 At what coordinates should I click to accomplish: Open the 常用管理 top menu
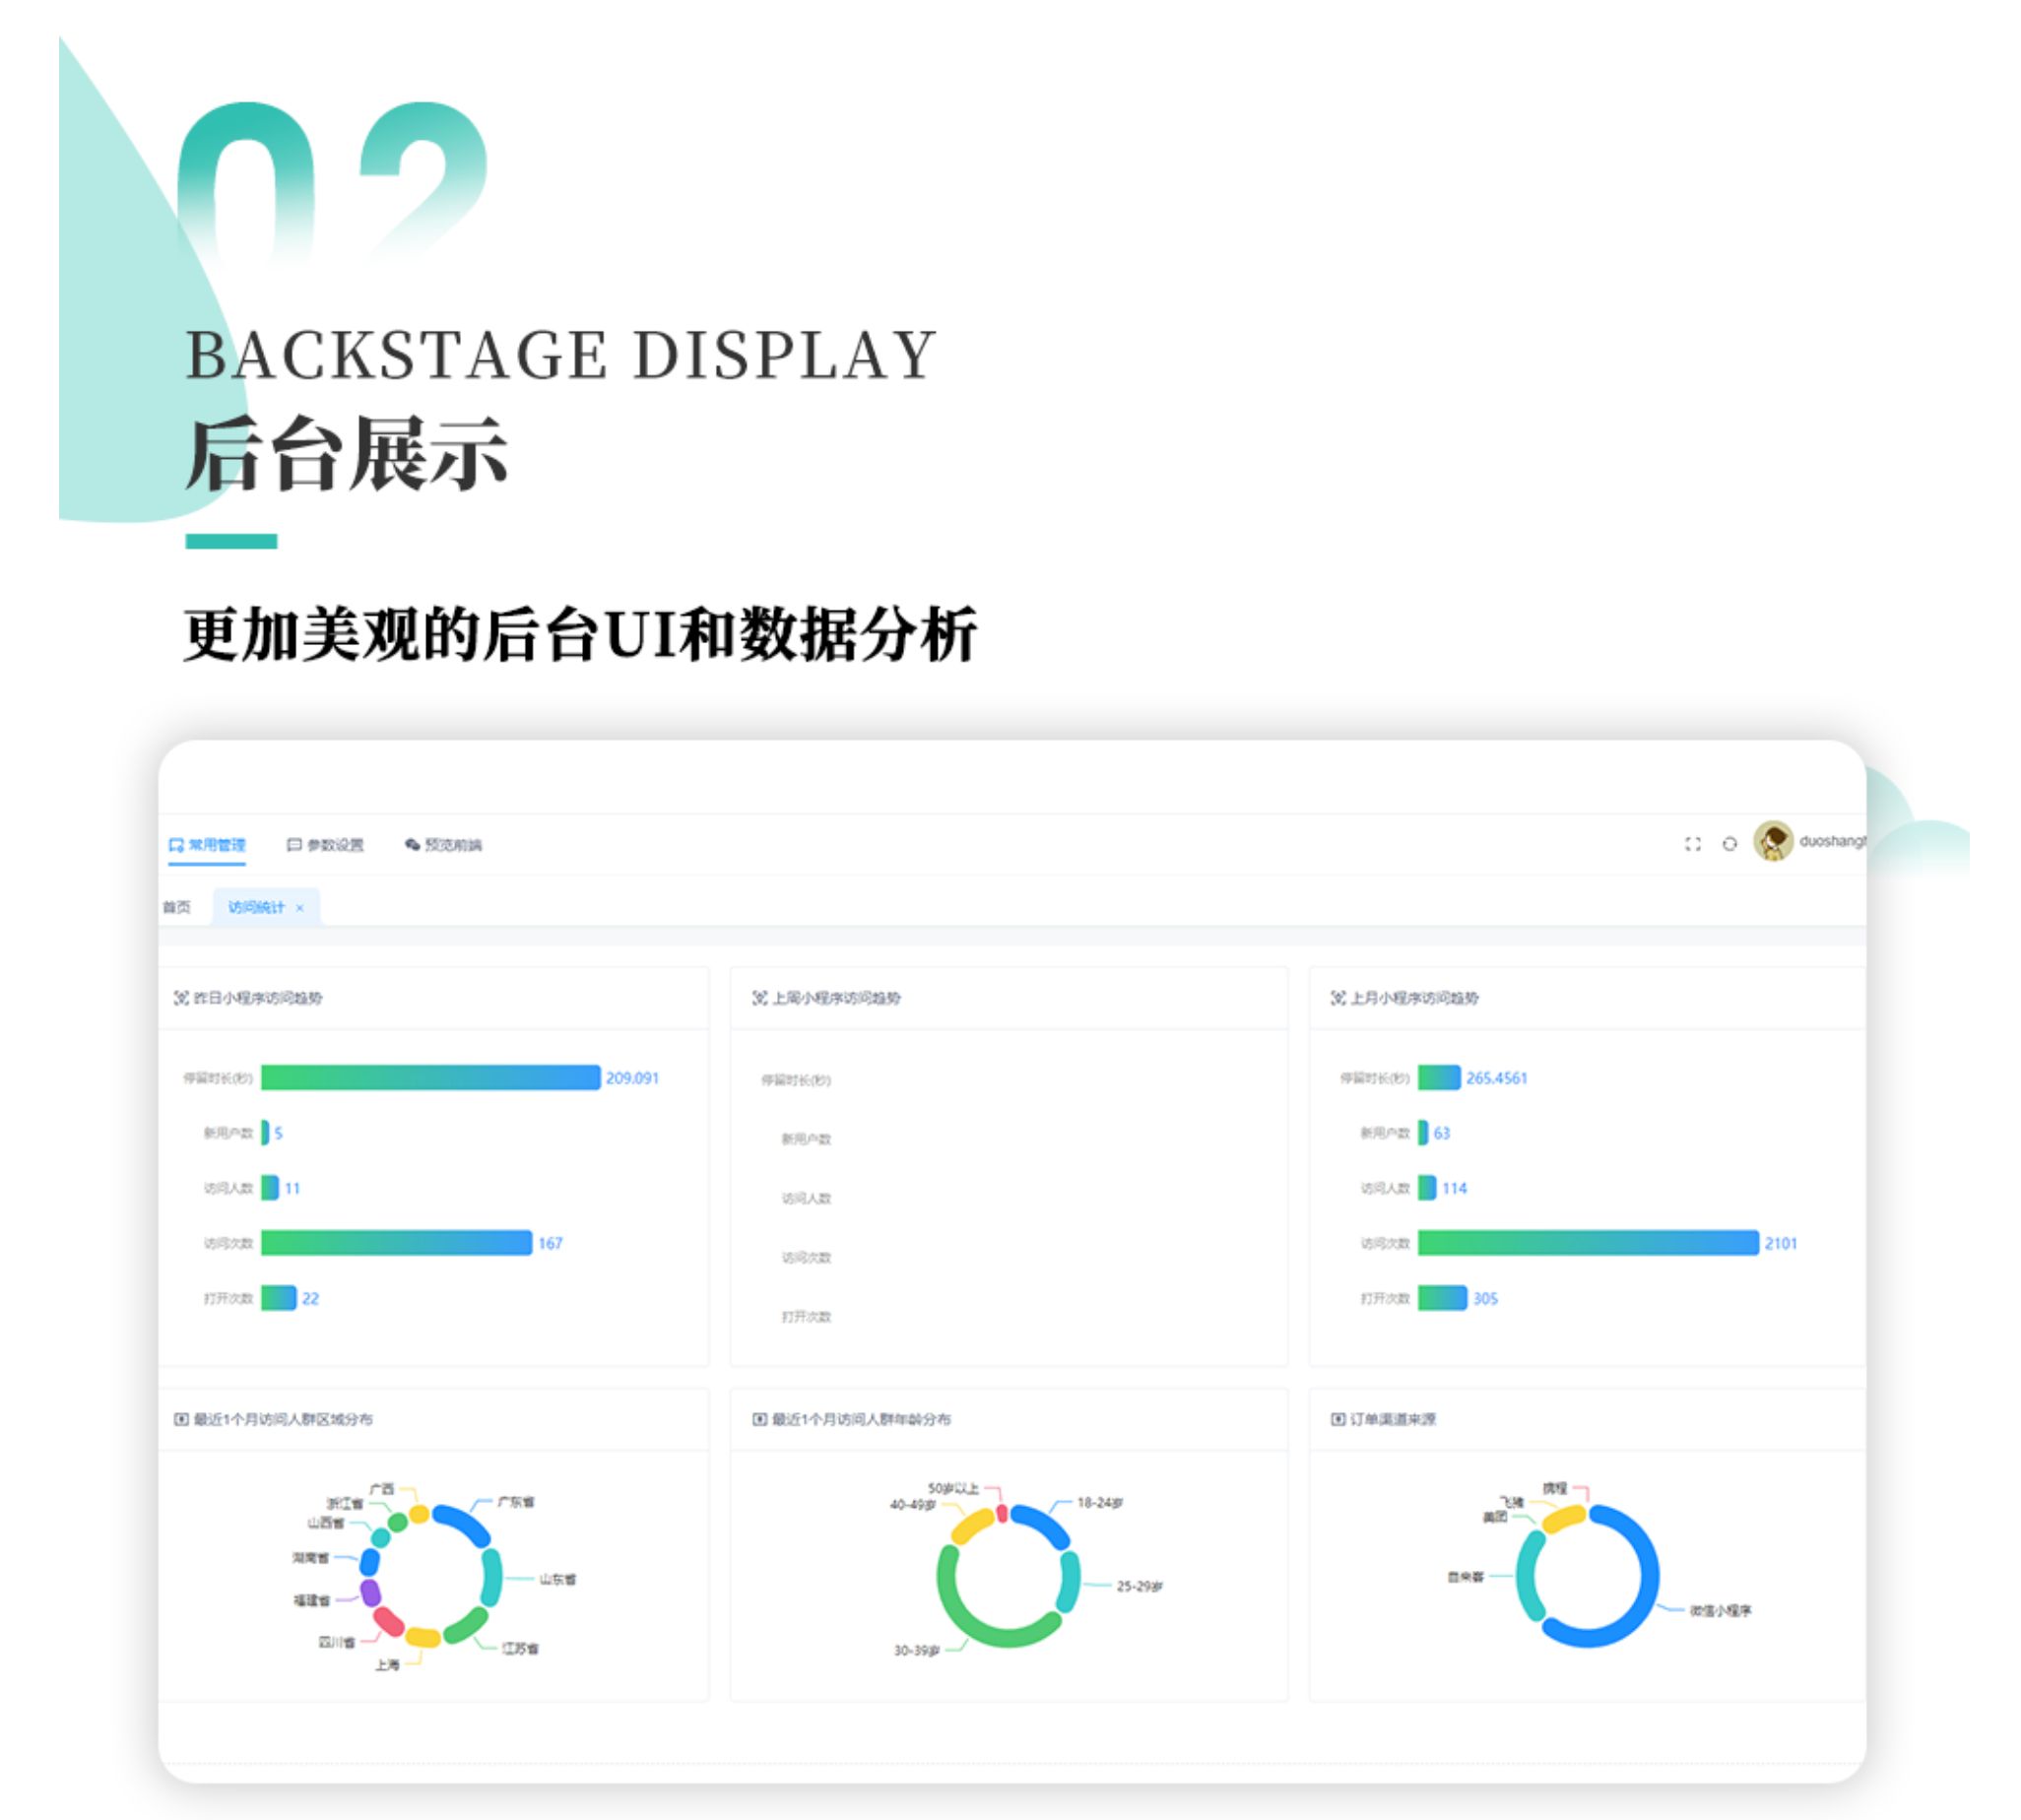coord(207,845)
